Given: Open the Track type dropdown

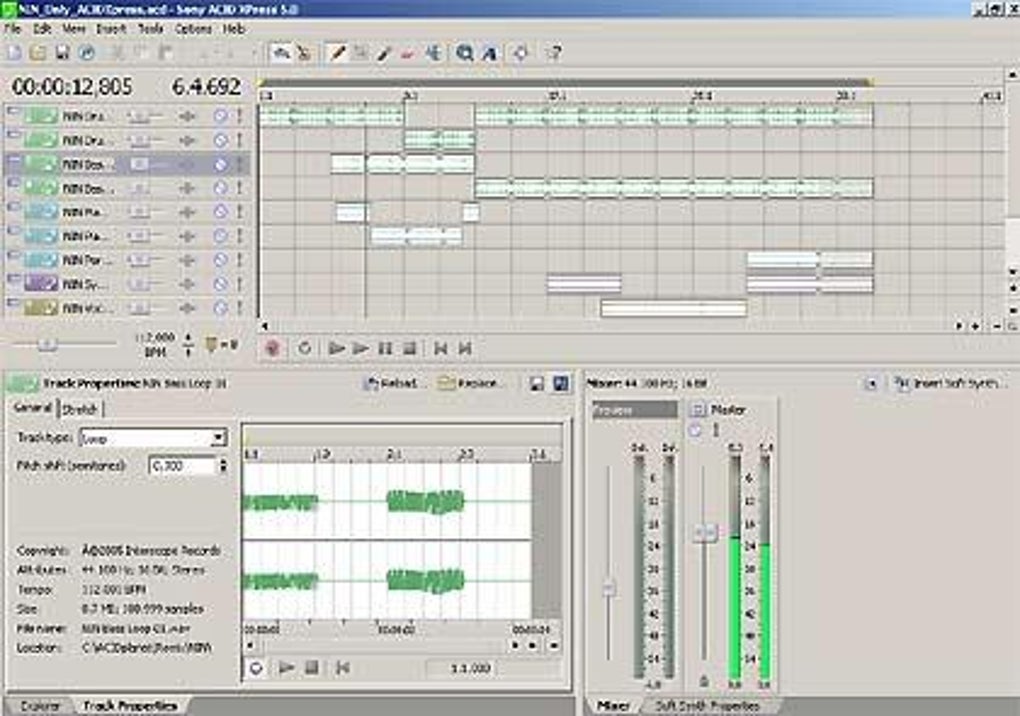Looking at the screenshot, I should [218, 438].
